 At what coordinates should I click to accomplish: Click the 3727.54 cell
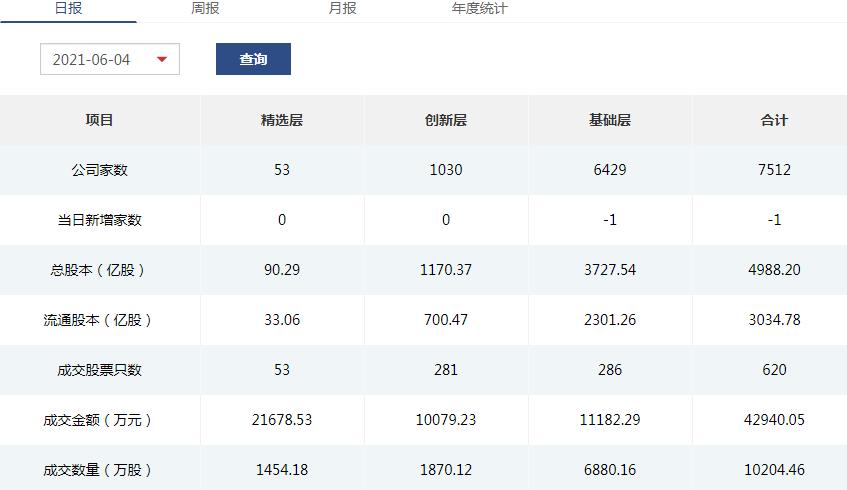click(x=610, y=270)
